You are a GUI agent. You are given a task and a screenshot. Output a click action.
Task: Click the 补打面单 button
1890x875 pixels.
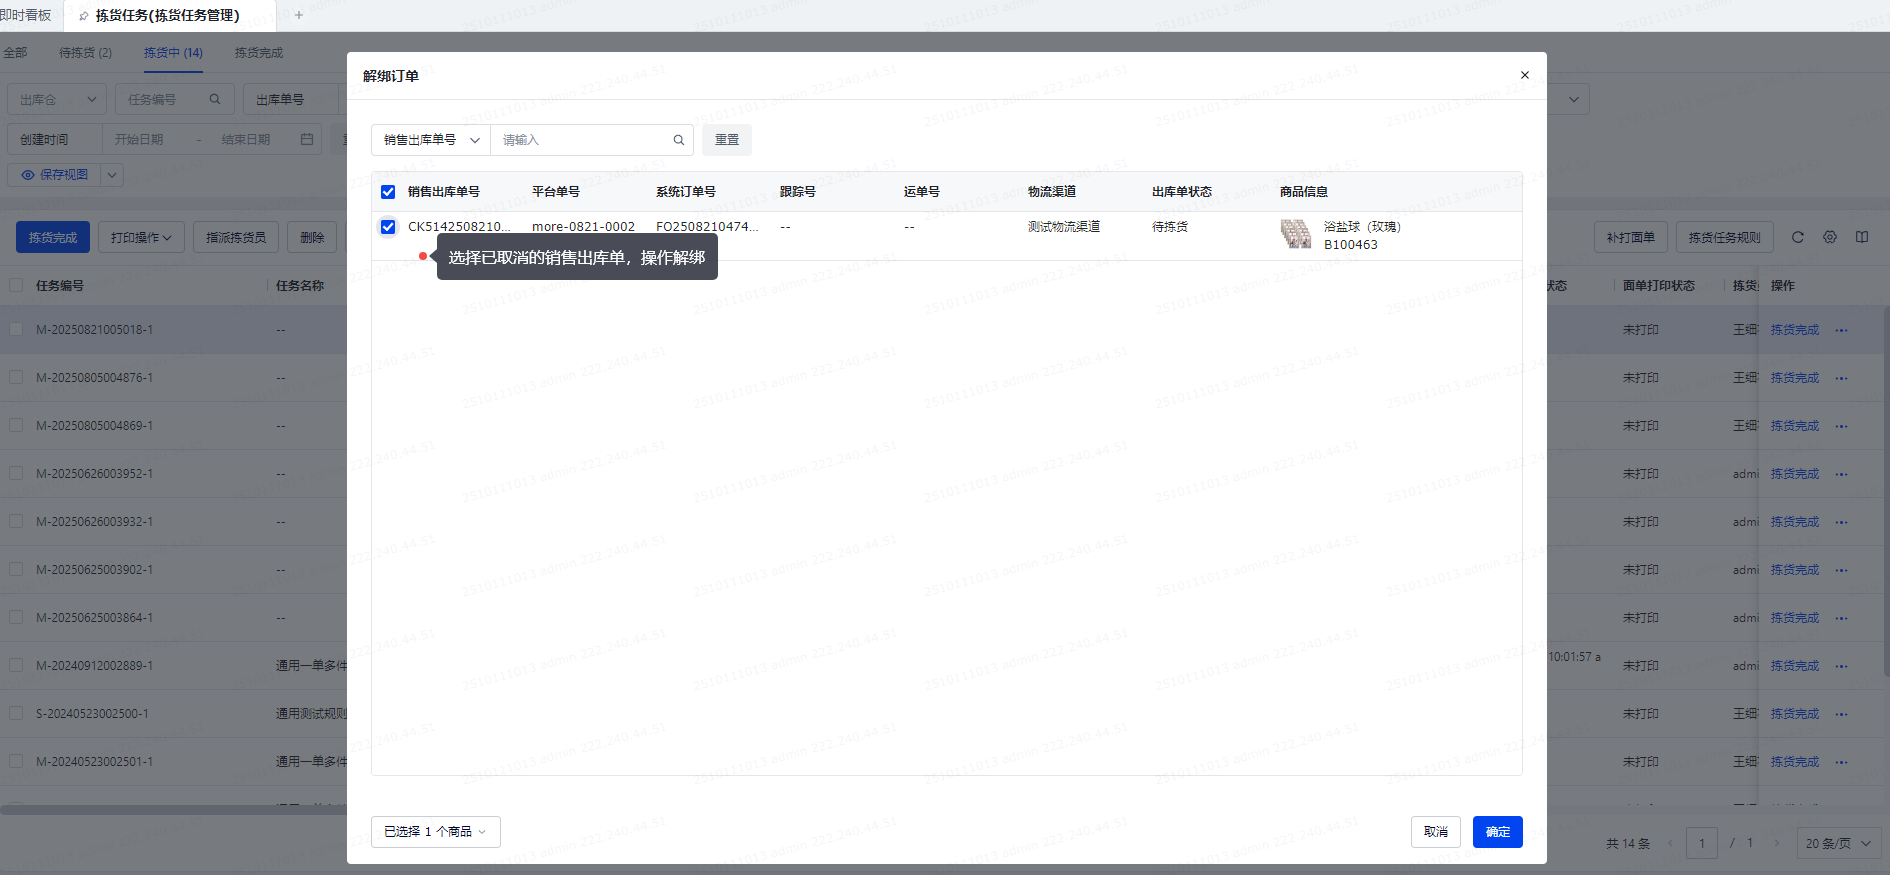pyautogui.click(x=1631, y=237)
